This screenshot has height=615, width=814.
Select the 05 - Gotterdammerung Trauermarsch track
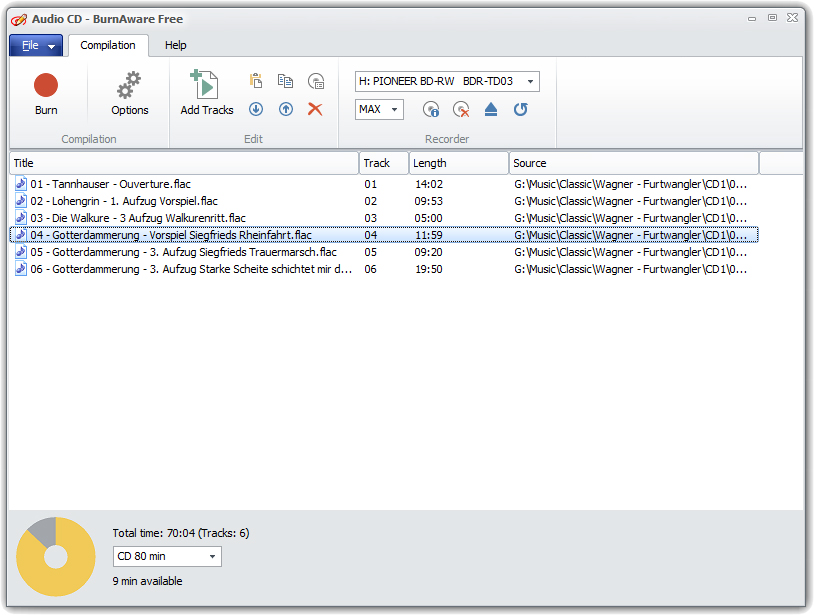point(183,252)
